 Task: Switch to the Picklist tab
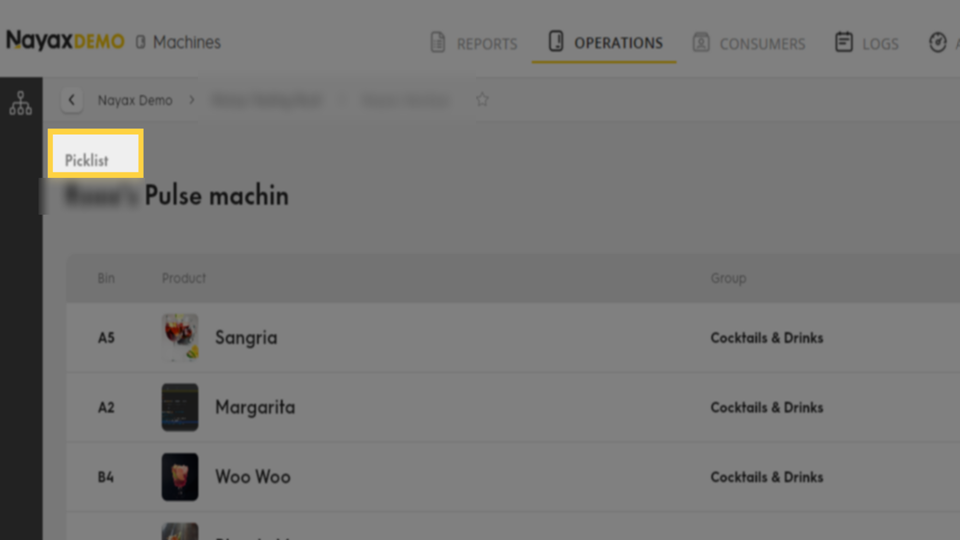pos(96,154)
